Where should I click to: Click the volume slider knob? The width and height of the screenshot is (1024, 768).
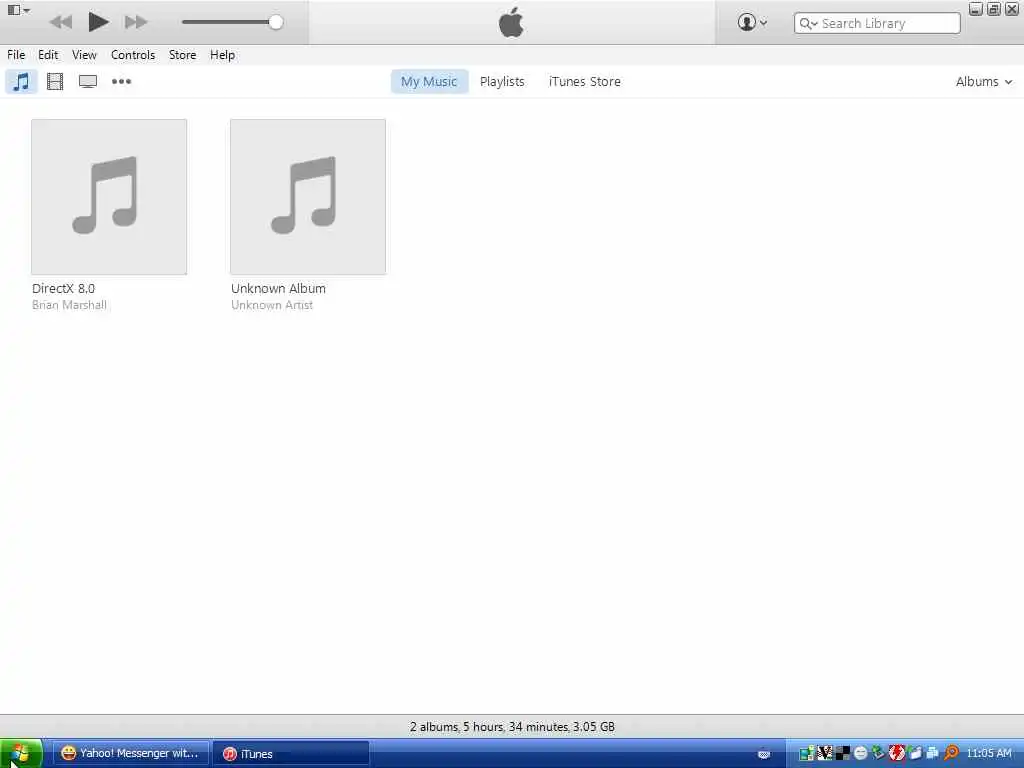276,22
